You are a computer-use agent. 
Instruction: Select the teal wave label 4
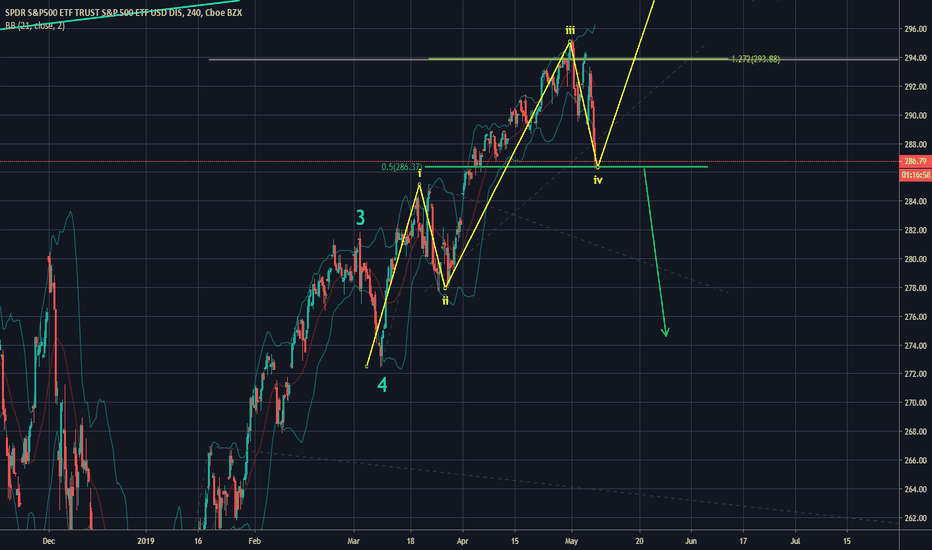pos(382,385)
